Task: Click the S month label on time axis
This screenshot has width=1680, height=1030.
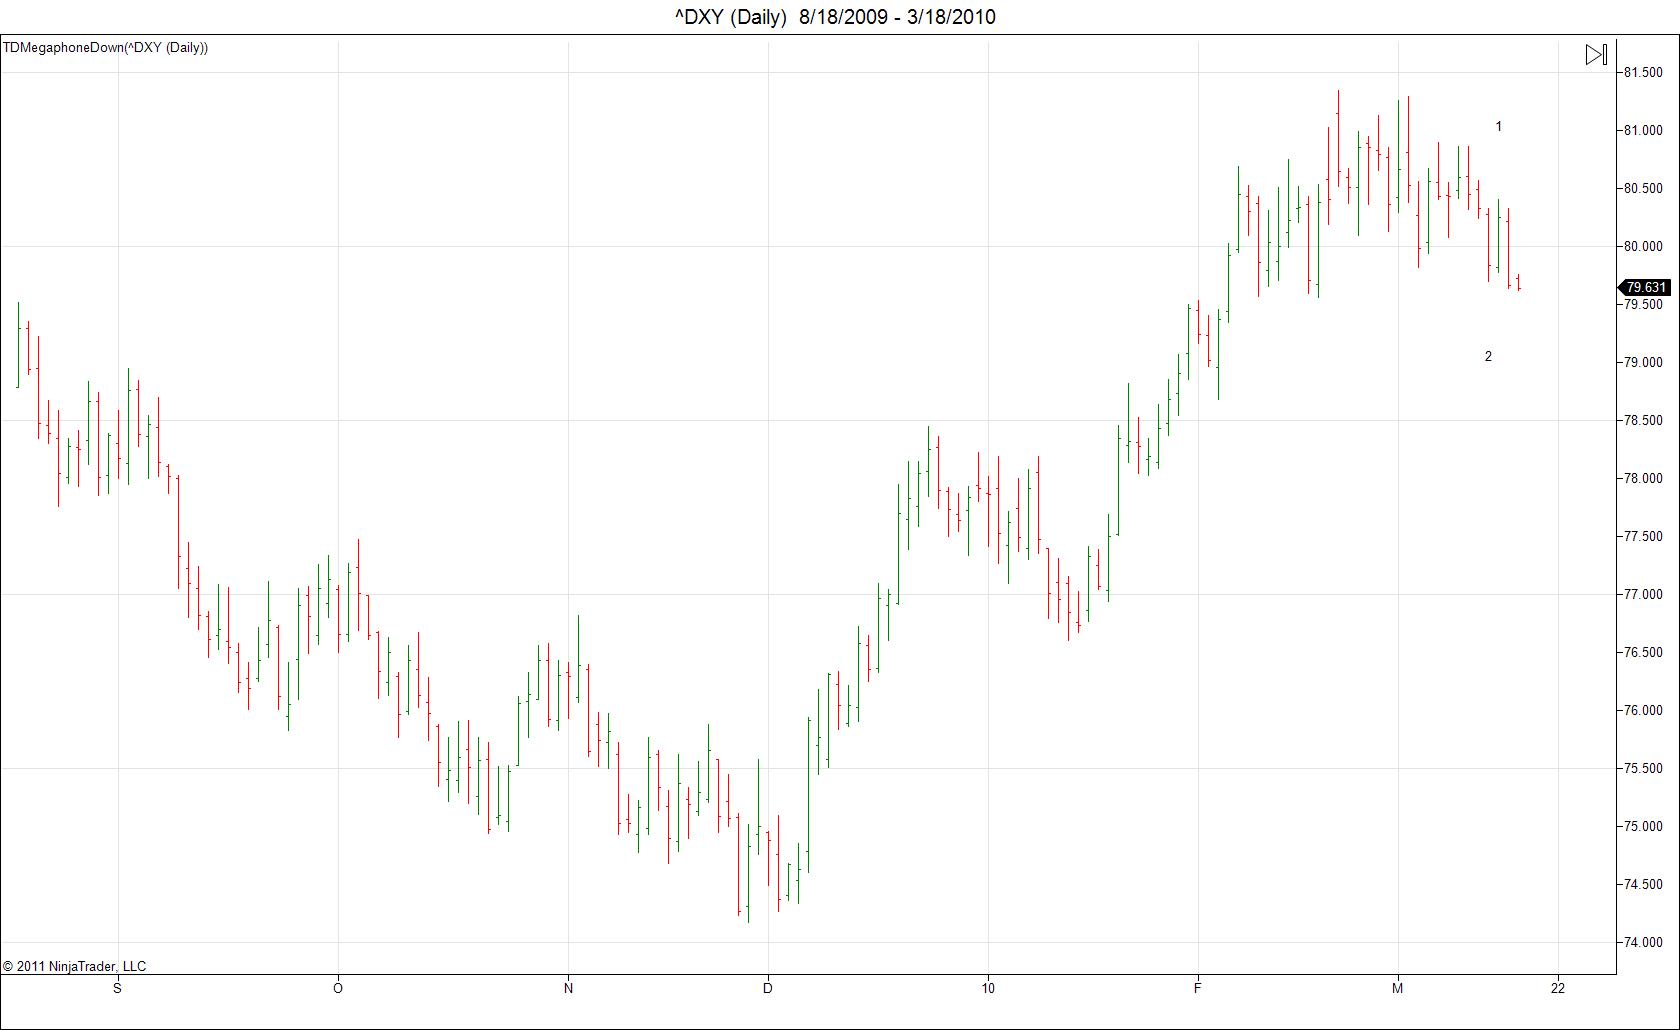Action: point(118,988)
